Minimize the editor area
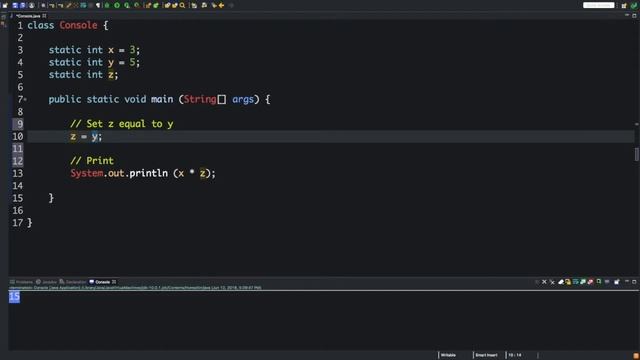Viewport: 640px width, 360px height. coord(627,15)
